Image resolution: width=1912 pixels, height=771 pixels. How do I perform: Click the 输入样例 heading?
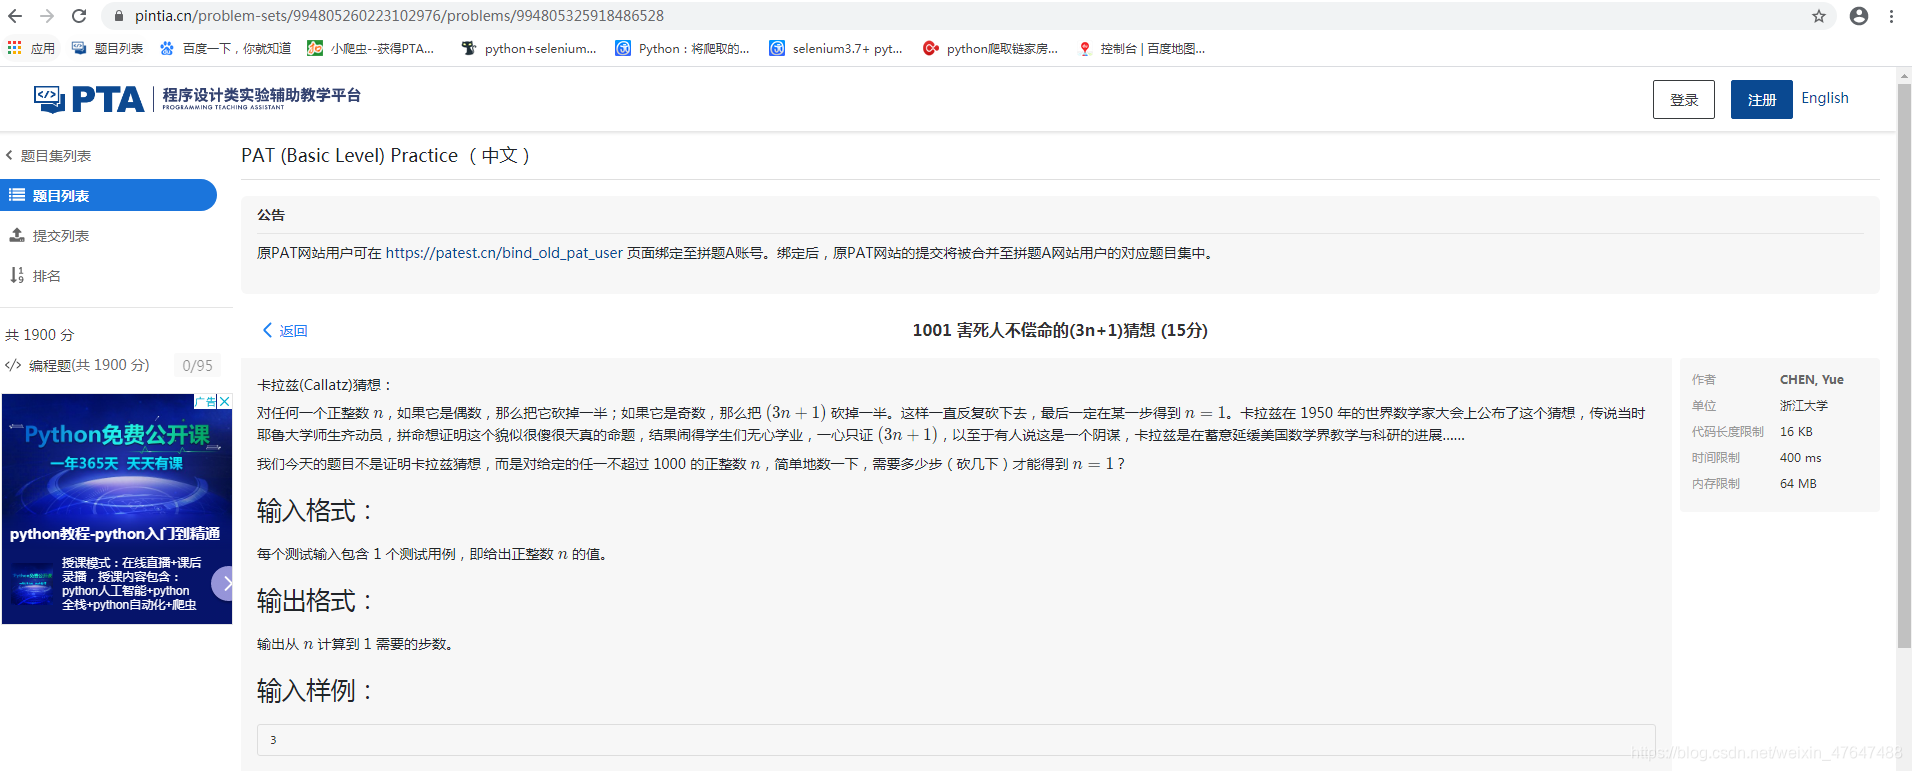pos(314,691)
